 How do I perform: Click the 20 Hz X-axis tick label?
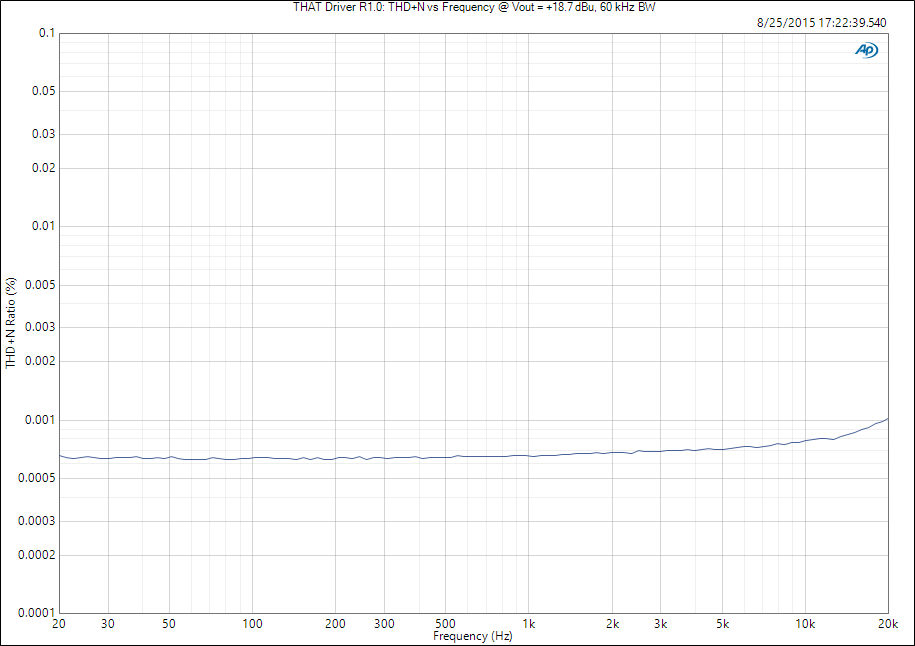point(59,624)
